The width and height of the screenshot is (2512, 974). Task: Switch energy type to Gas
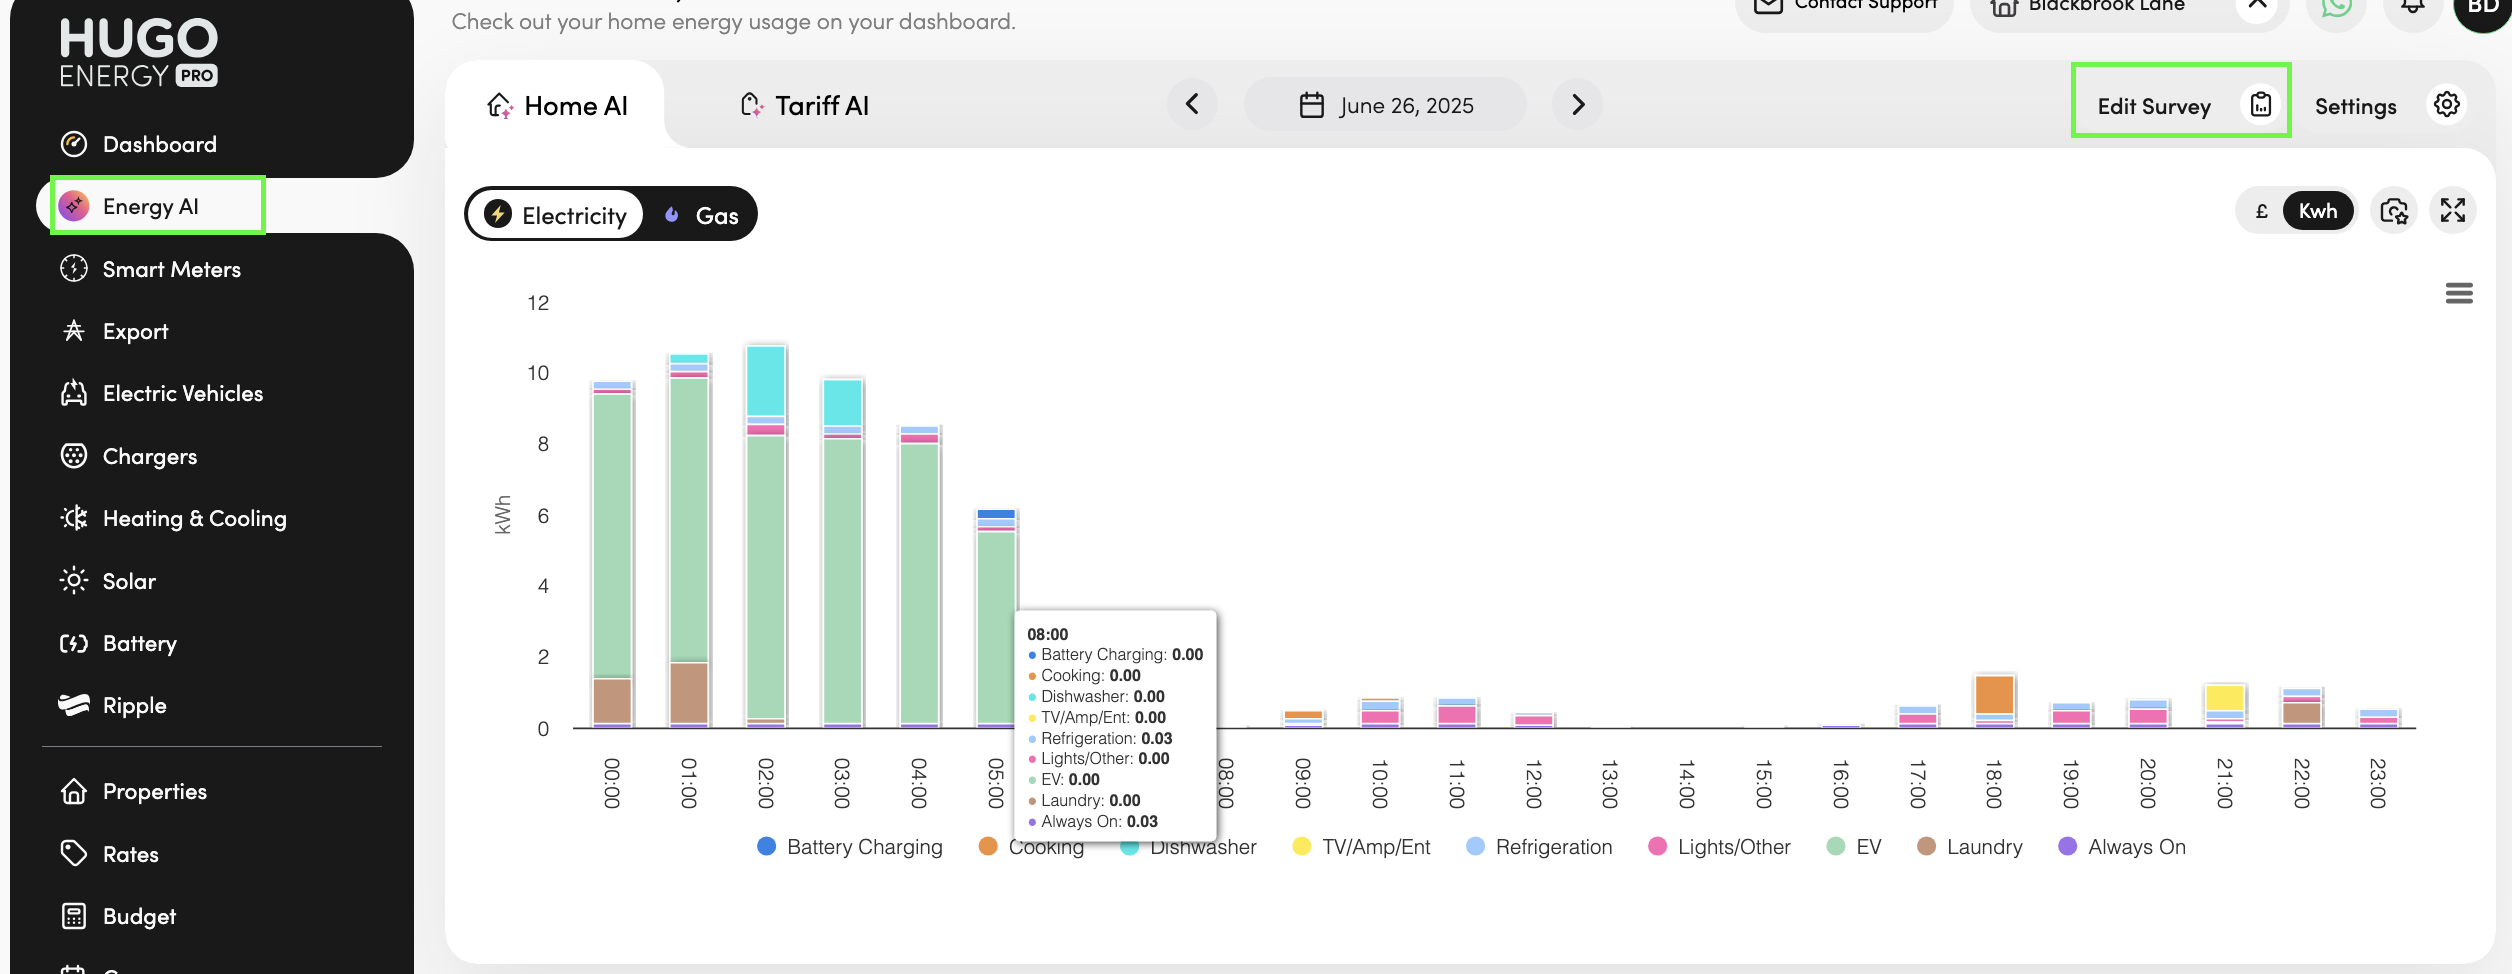pyautogui.click(x=702, y=215)
